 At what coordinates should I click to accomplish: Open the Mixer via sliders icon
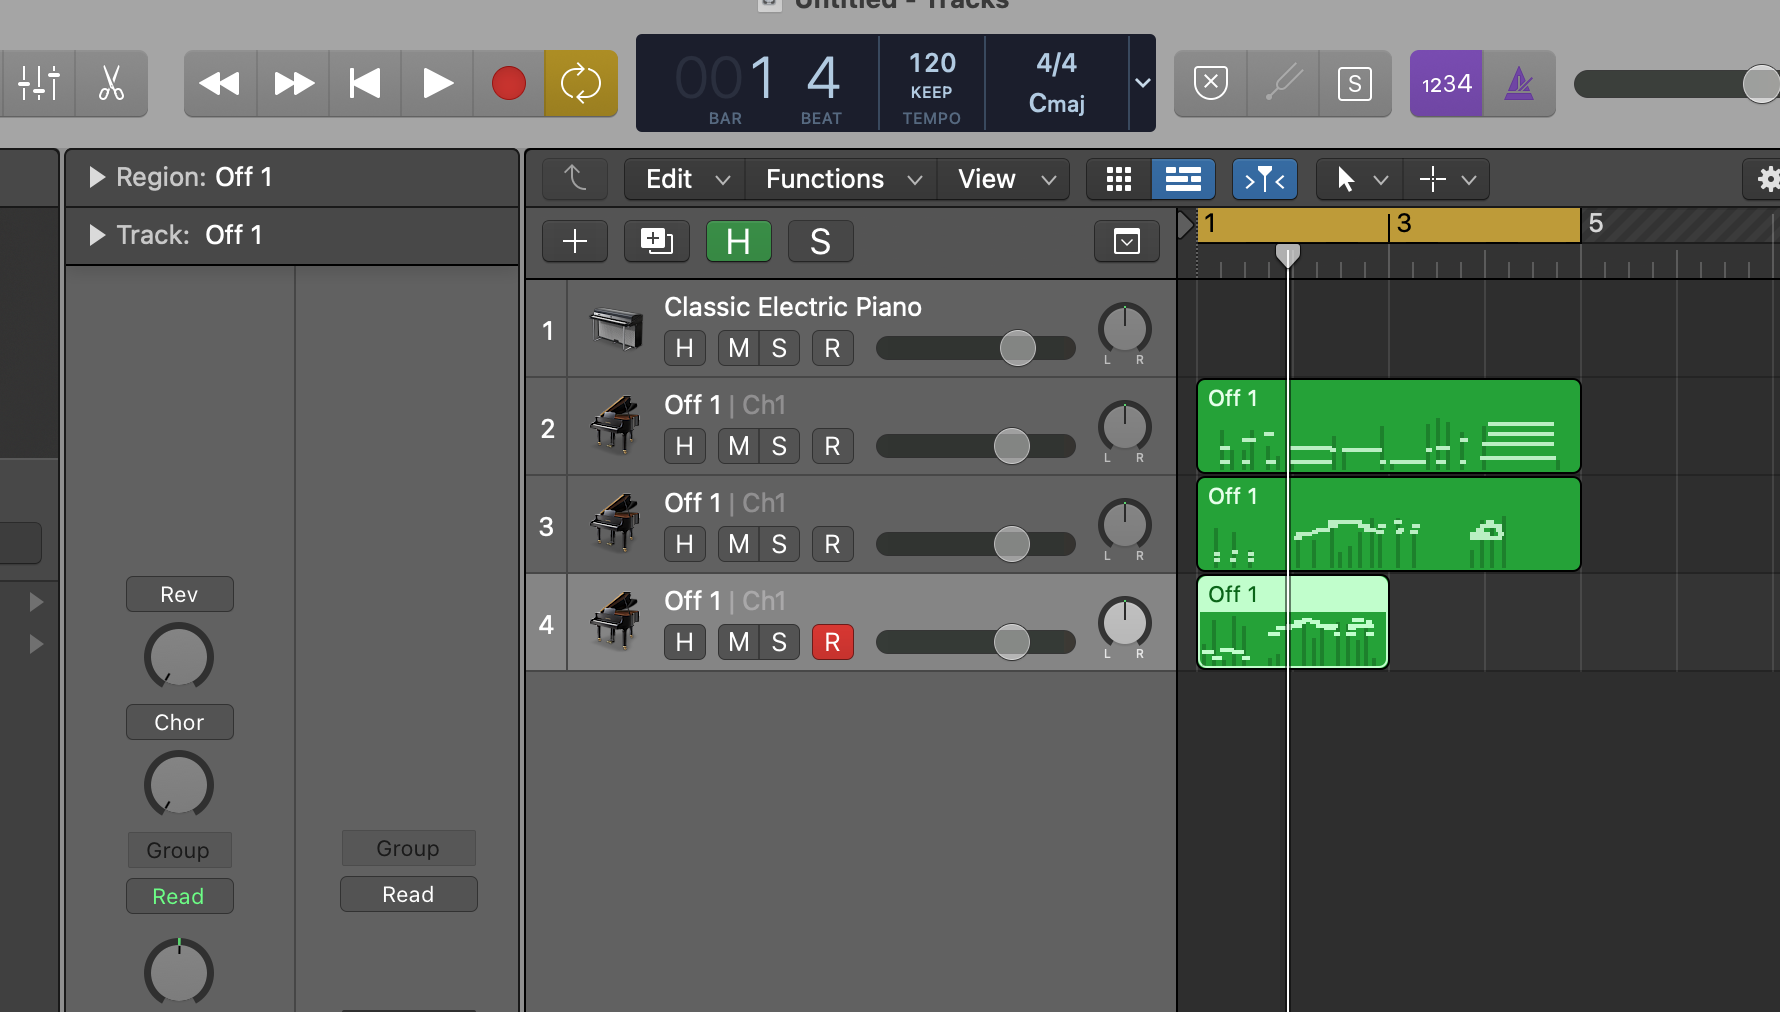pyautogui.click(x=39, y=84)
